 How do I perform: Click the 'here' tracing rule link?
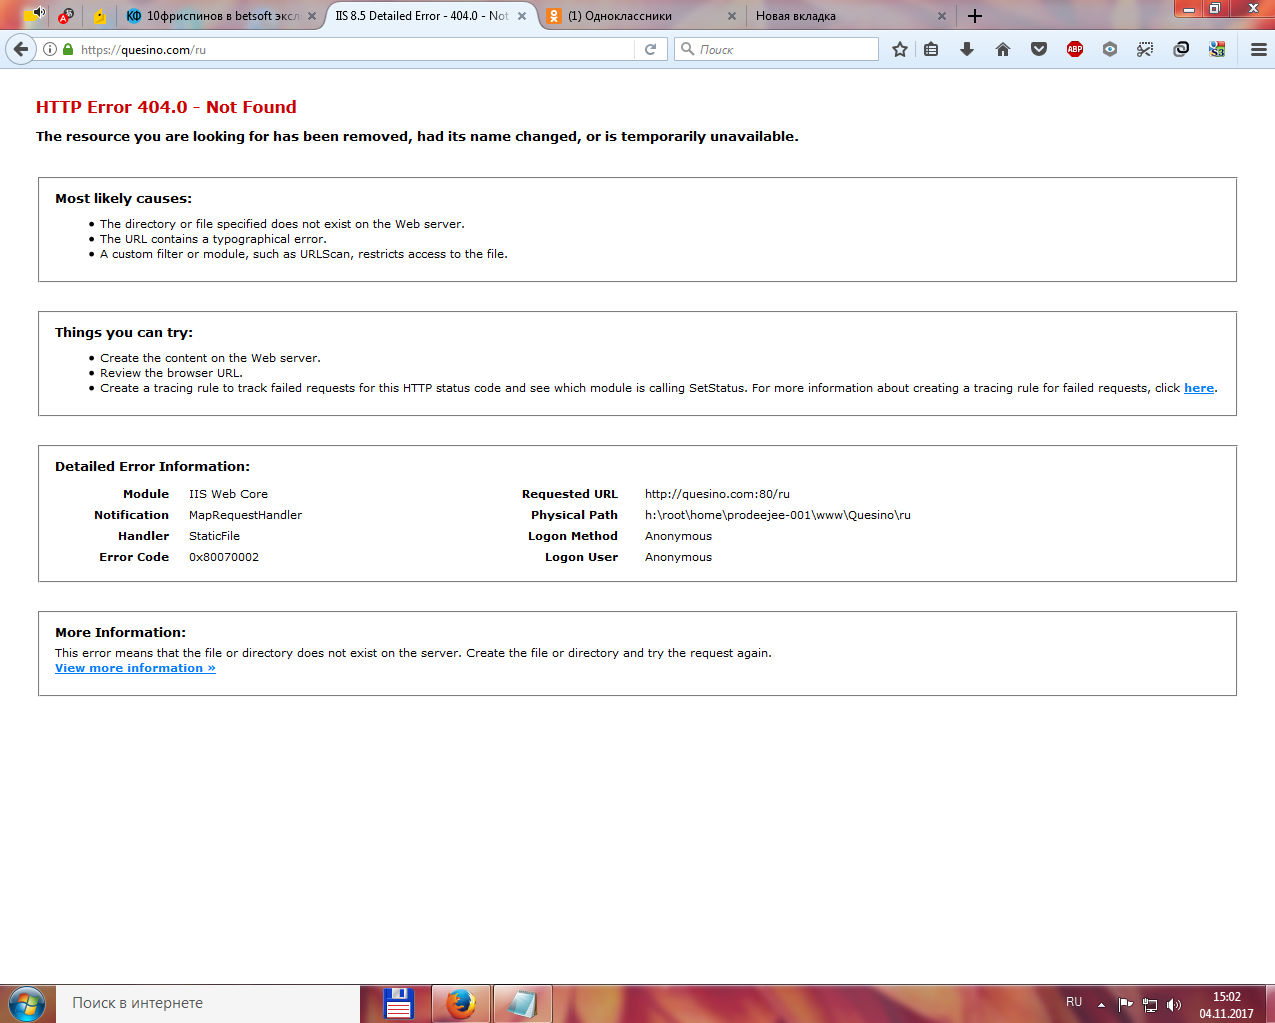click(x=1198, y=388)
